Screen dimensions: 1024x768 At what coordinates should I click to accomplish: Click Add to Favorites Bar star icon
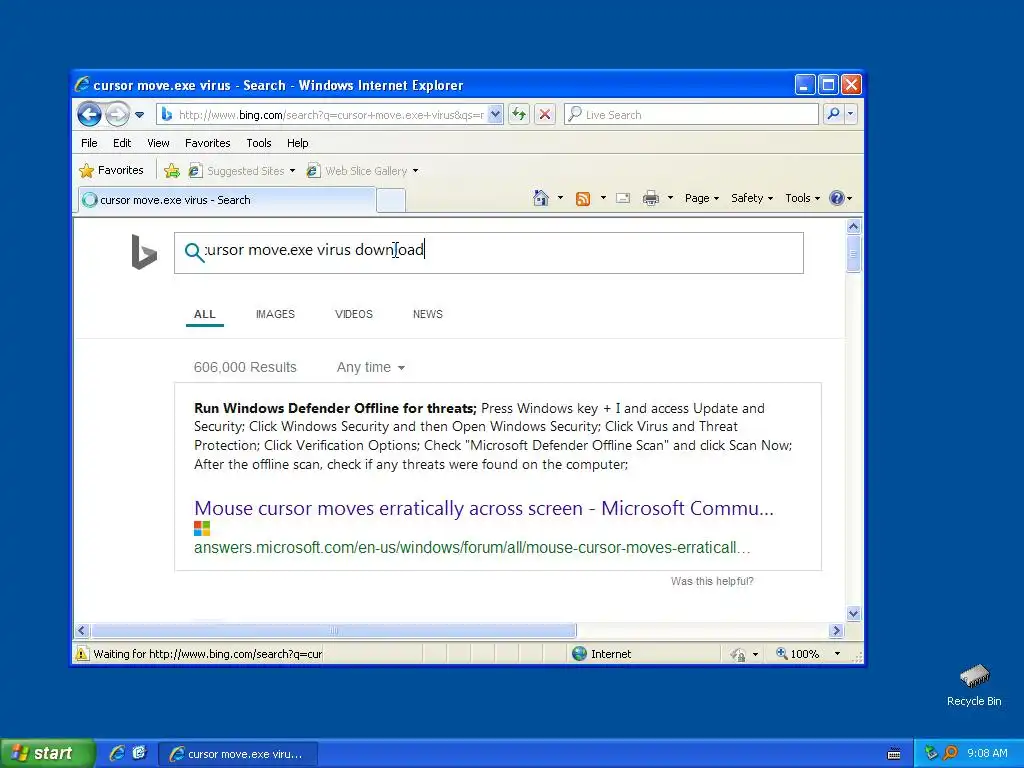coord(172,170)
